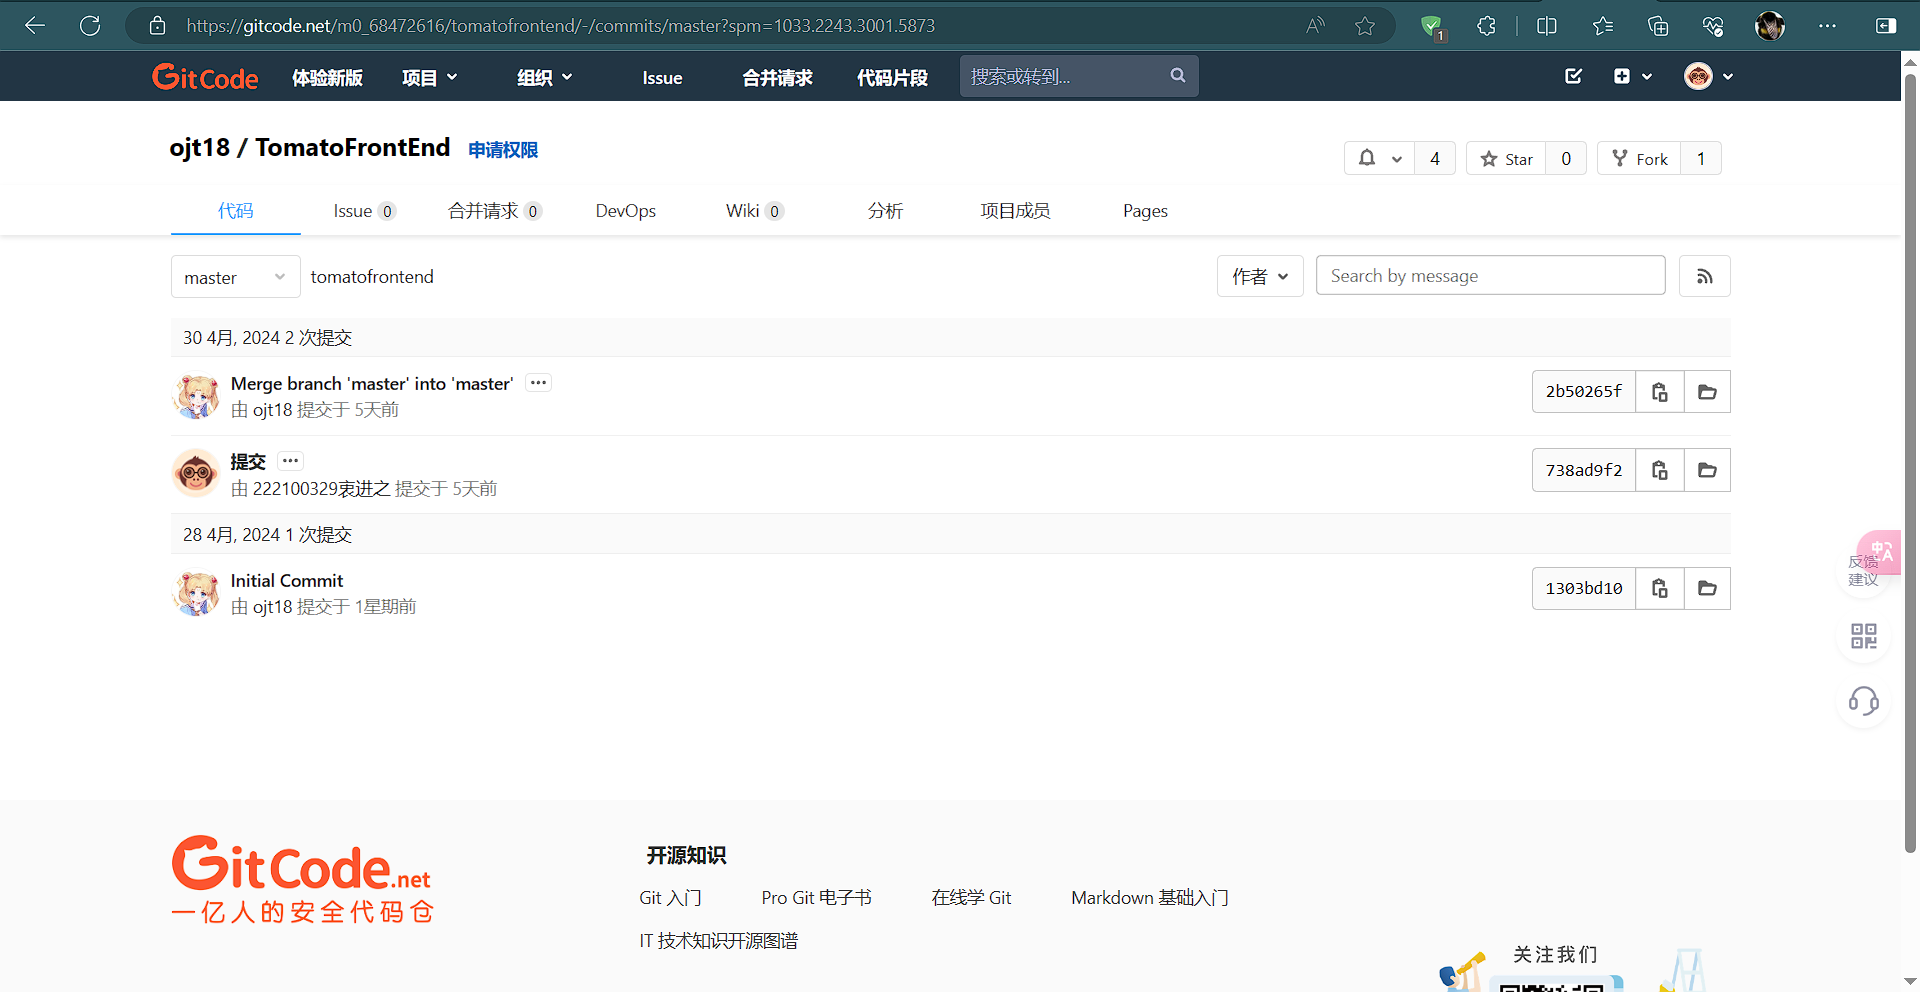Open the 作者 author filter dropdown

pos(1259,276)
